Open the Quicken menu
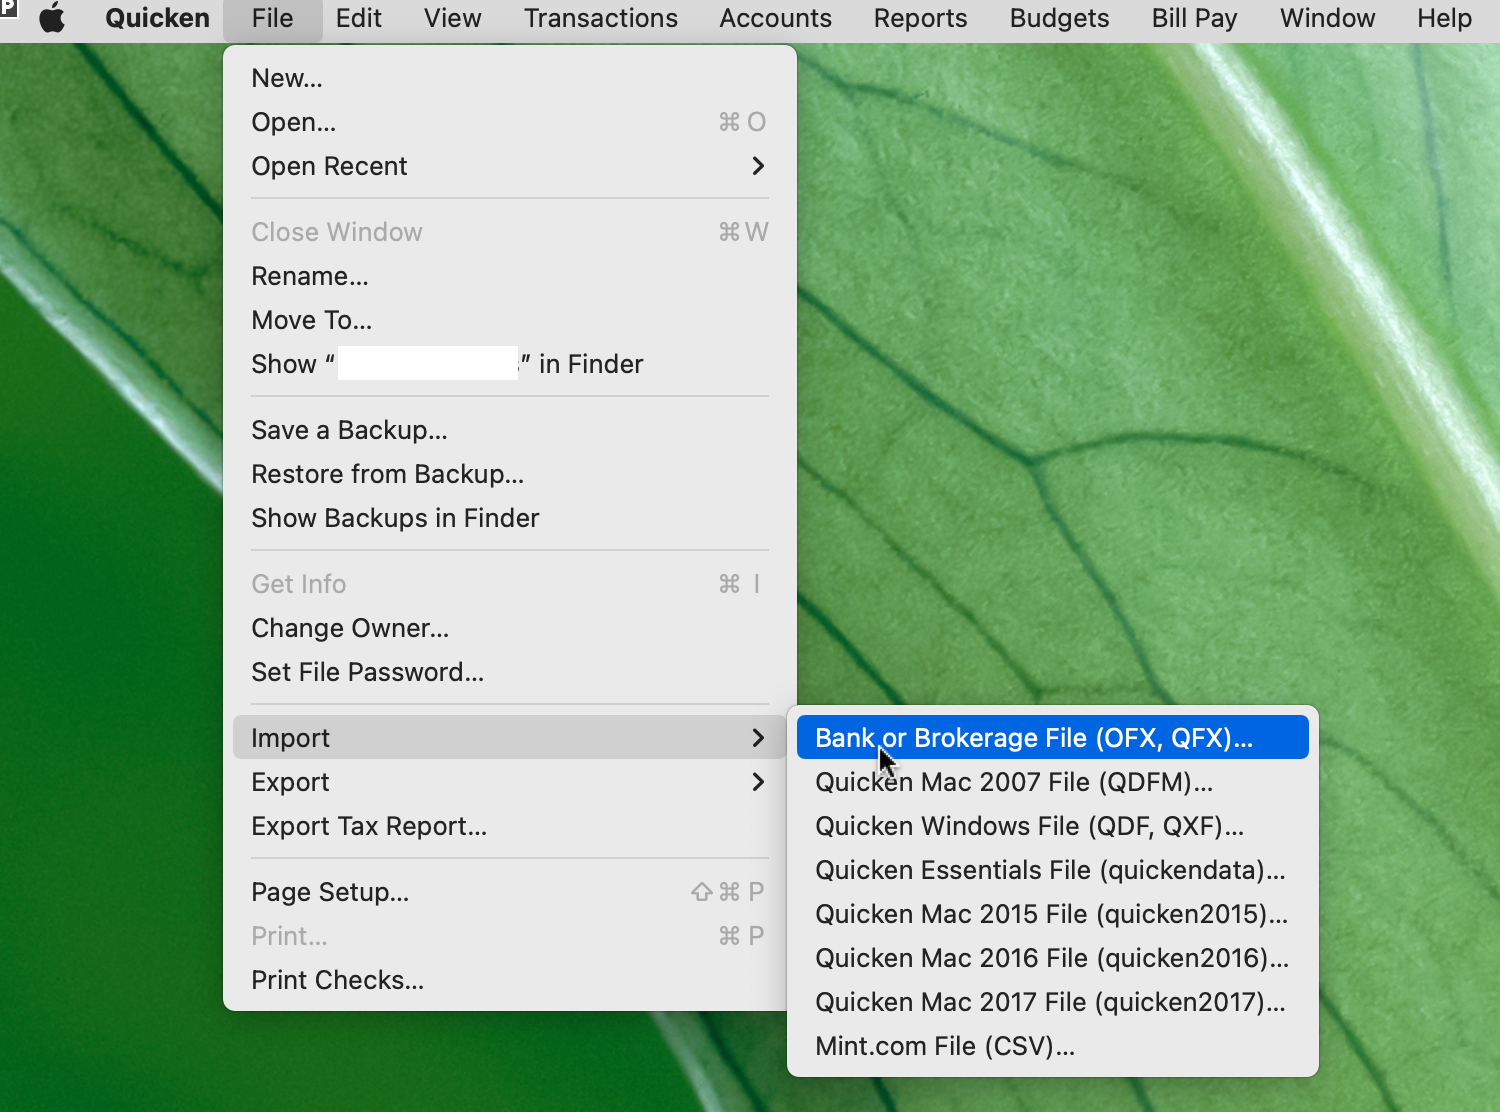The height and width of the screenshot is (1112, 1500). pyautogui.click(x=156, y=18)
